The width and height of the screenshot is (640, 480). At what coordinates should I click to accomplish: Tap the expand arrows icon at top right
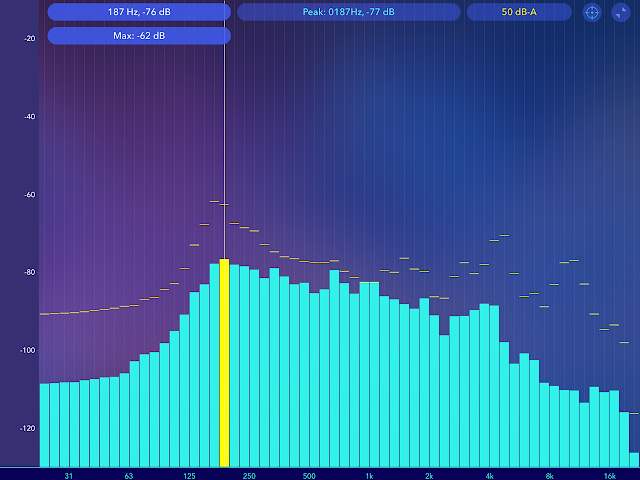[x=621, y=12]
